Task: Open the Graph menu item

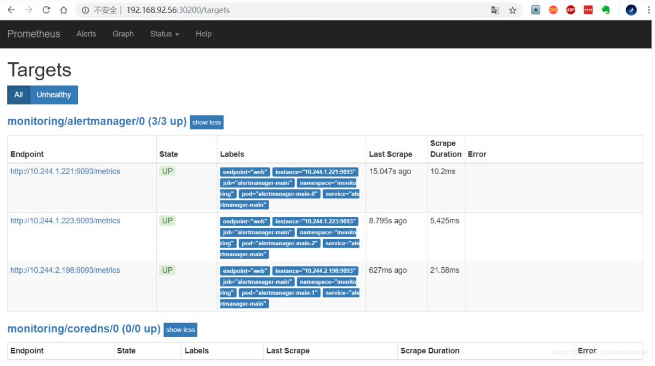Action: 123,34
